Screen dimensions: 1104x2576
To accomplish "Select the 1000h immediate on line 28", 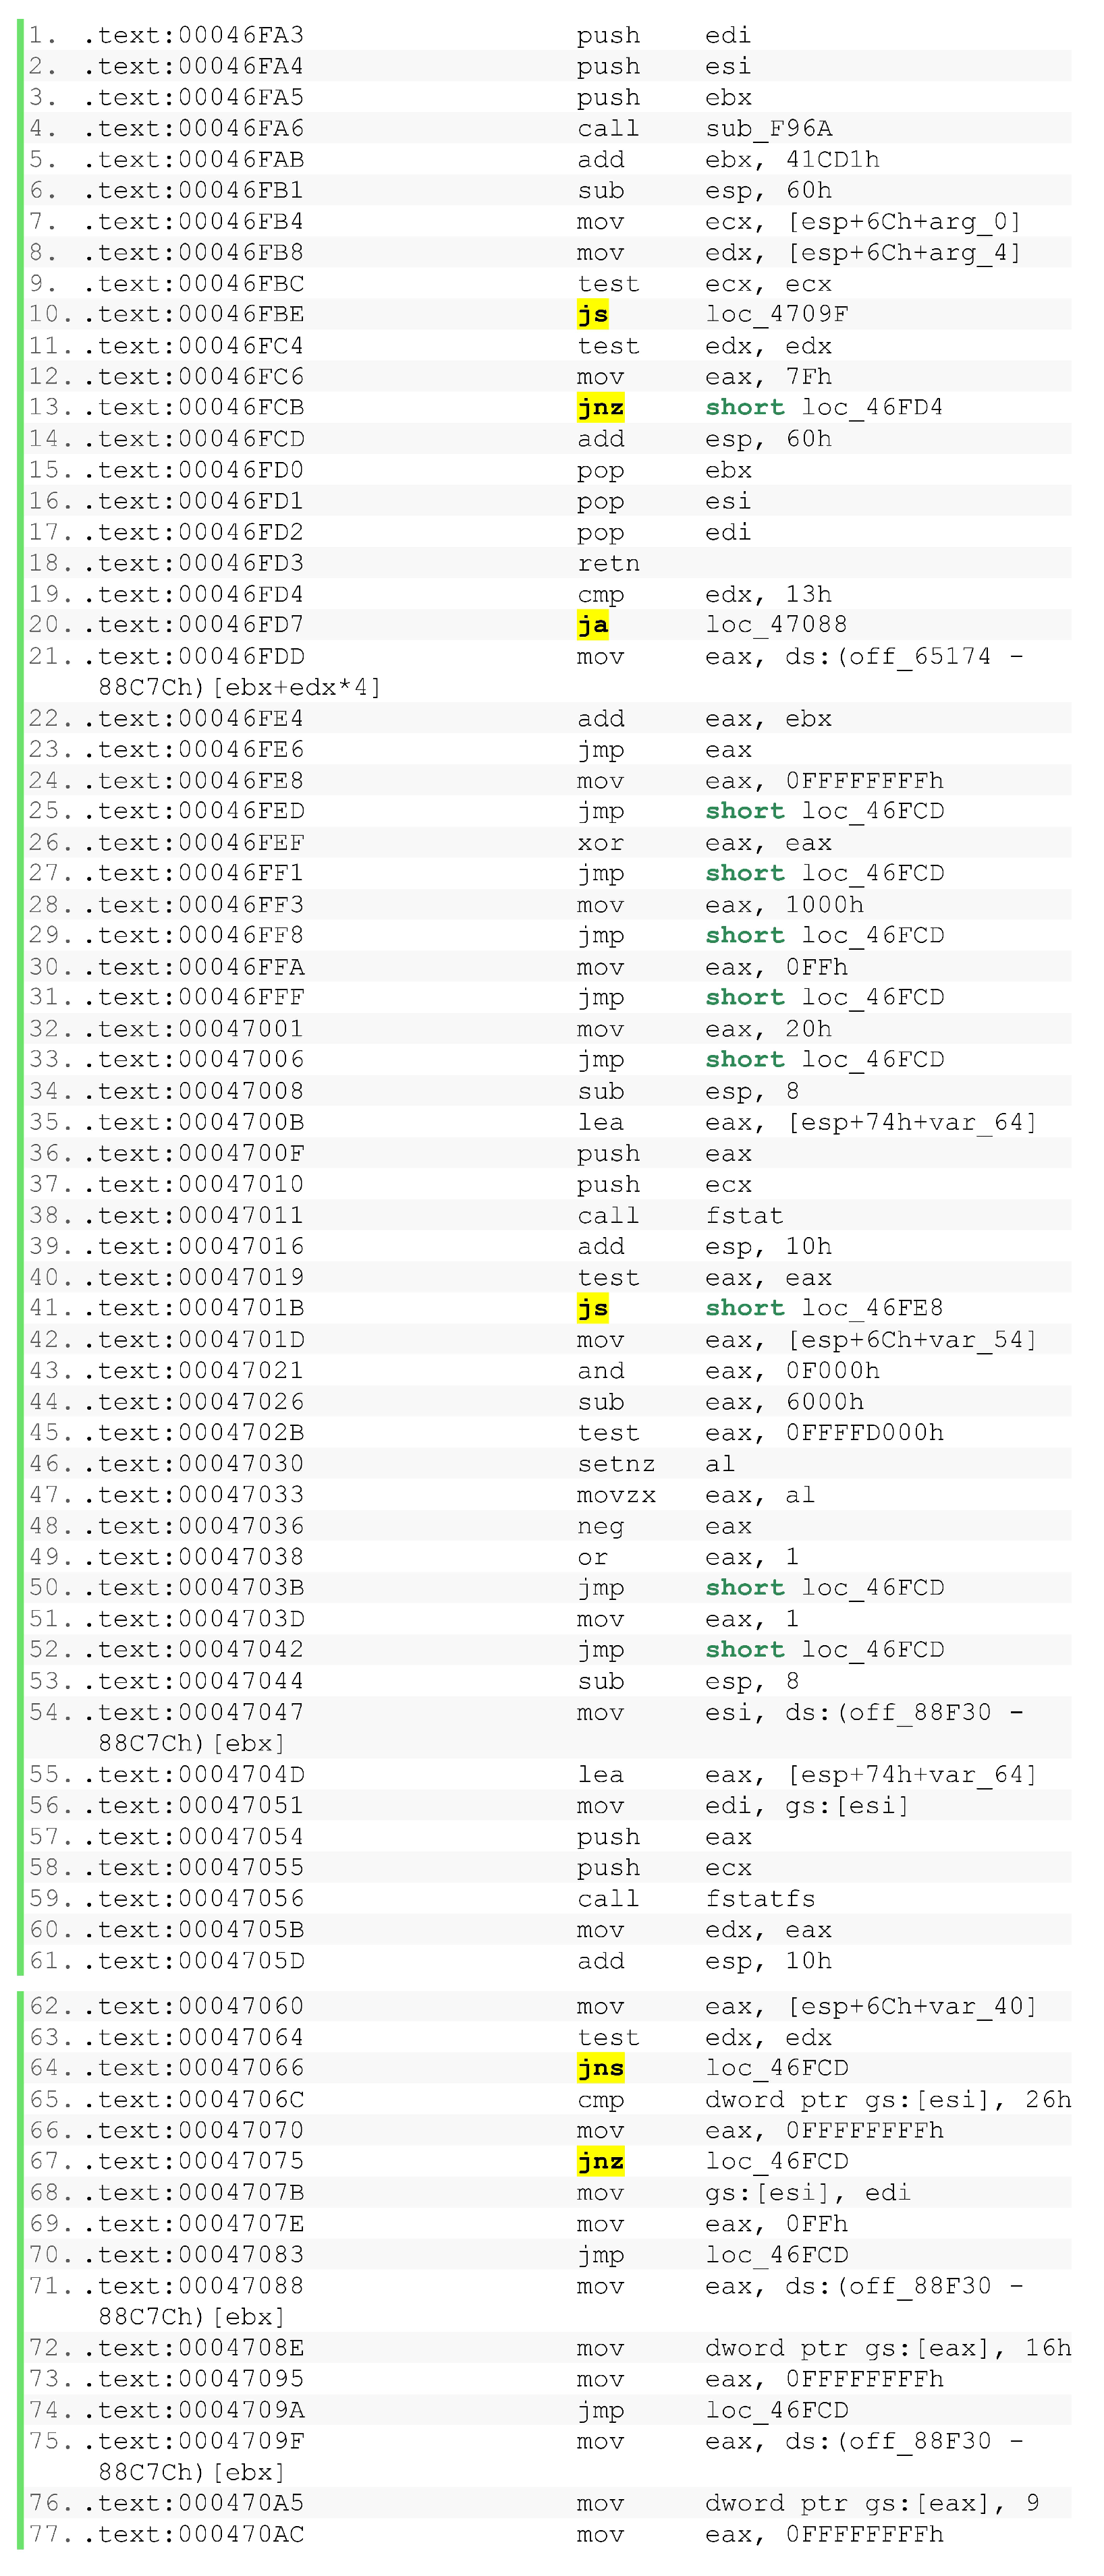I will tap(825, 904).
